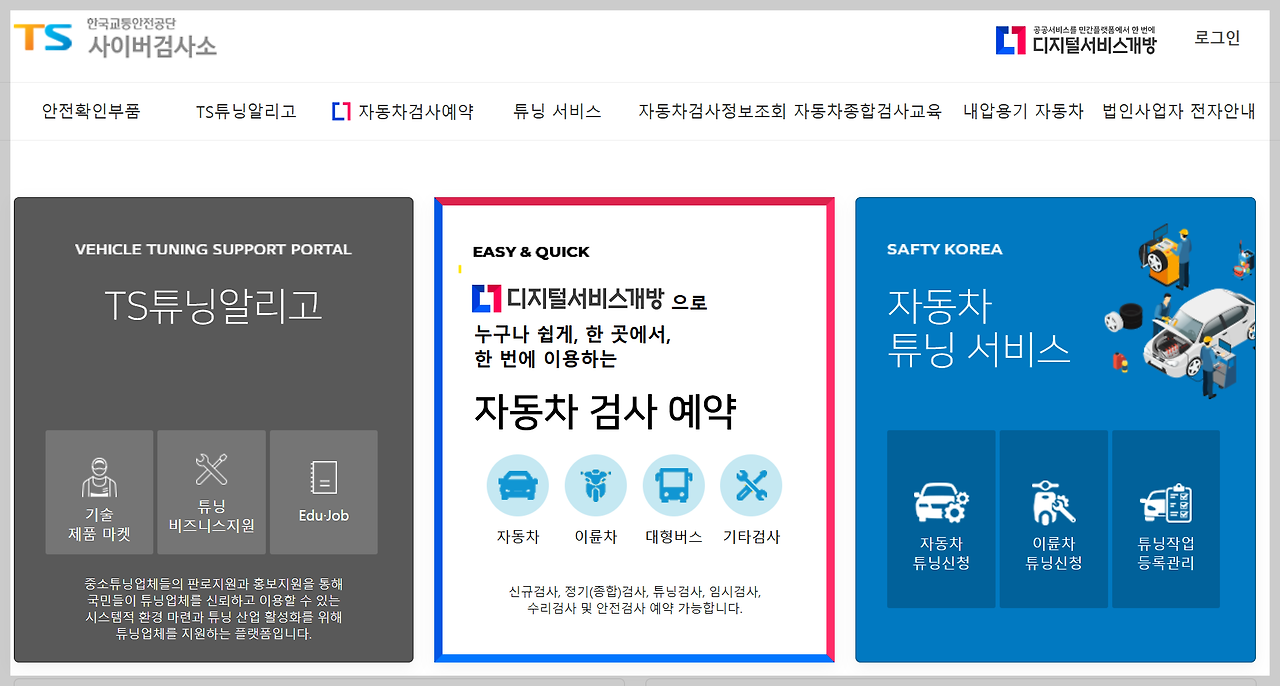Click the inspection types description text
1280x686 pixels.
point(634,599)
